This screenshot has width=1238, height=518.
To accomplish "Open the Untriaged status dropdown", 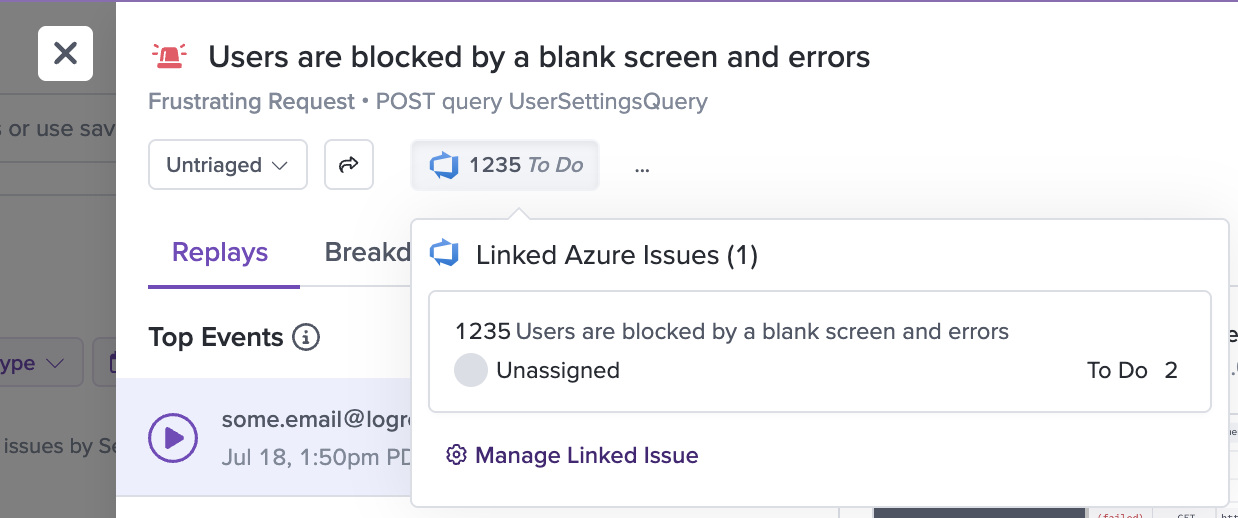I will [228, 165].
